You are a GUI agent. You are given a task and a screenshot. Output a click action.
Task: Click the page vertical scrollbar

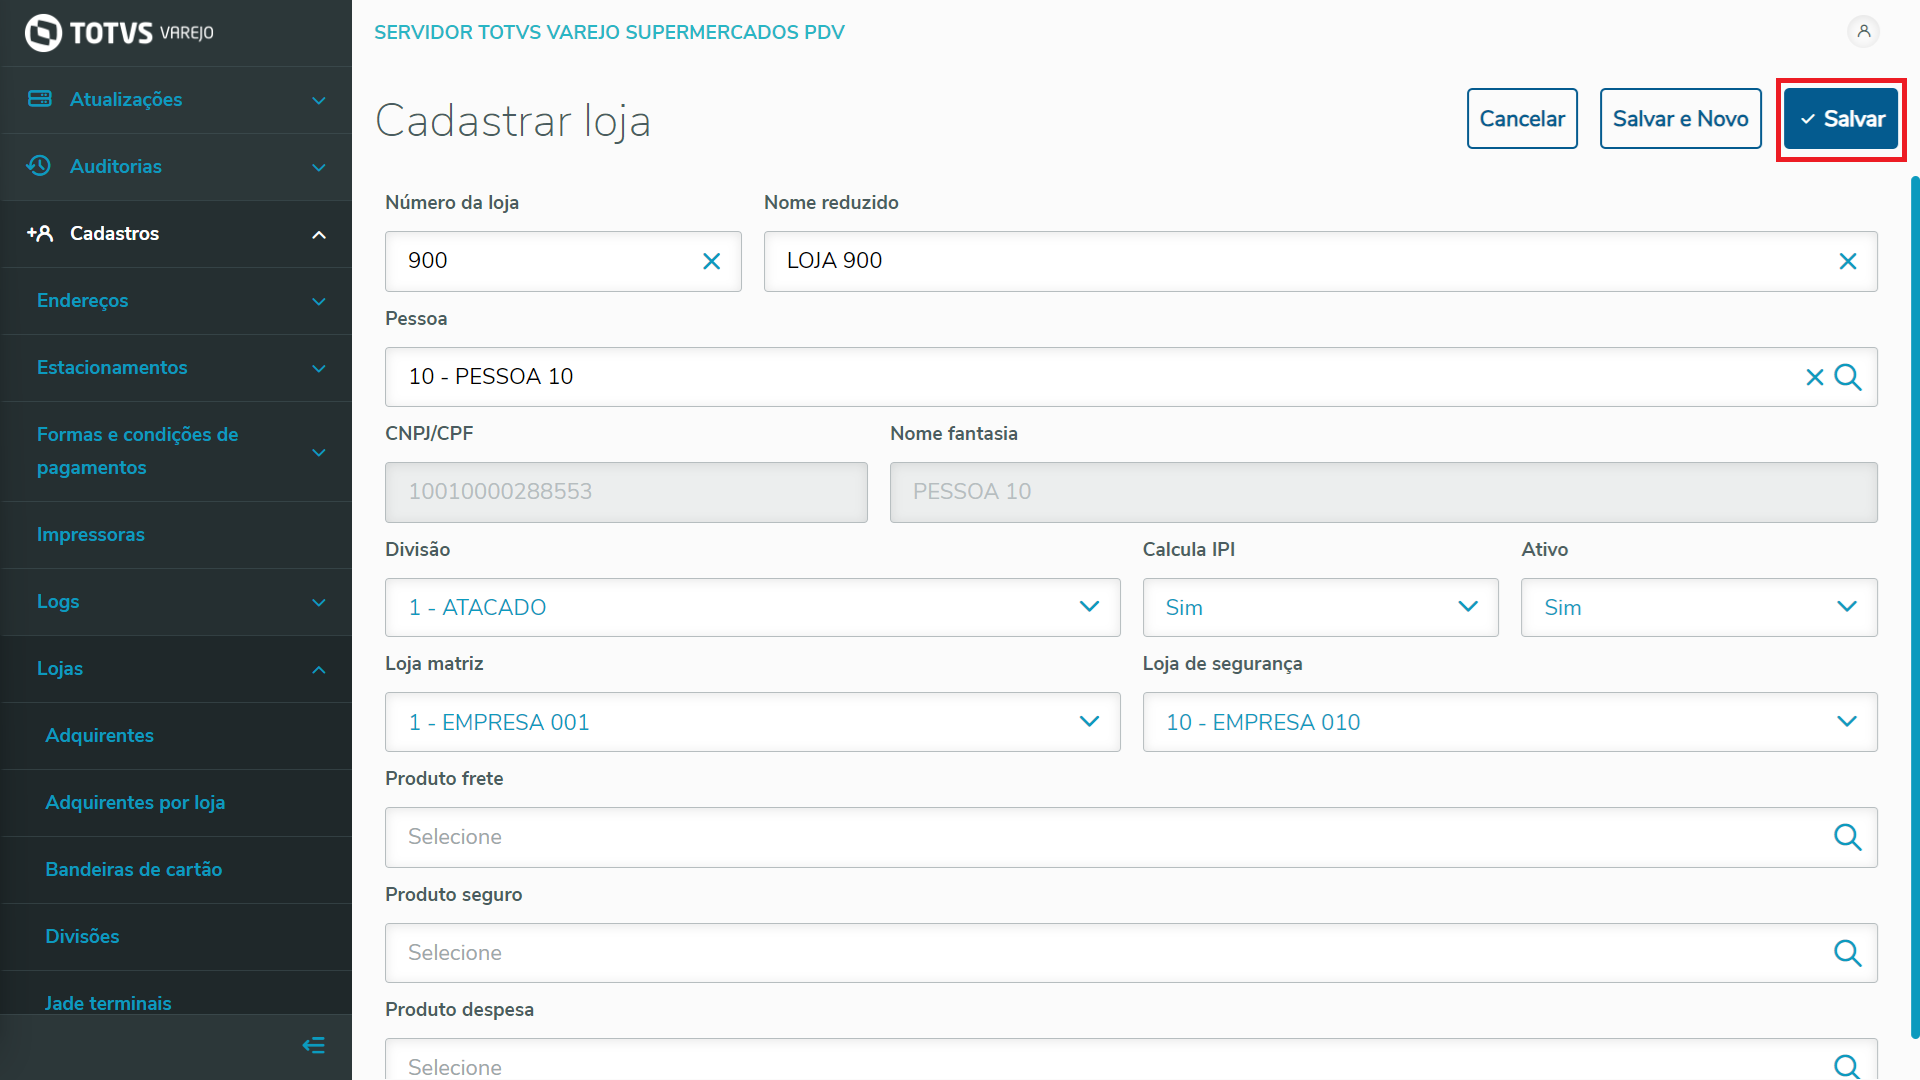(x=1914, y=600)
